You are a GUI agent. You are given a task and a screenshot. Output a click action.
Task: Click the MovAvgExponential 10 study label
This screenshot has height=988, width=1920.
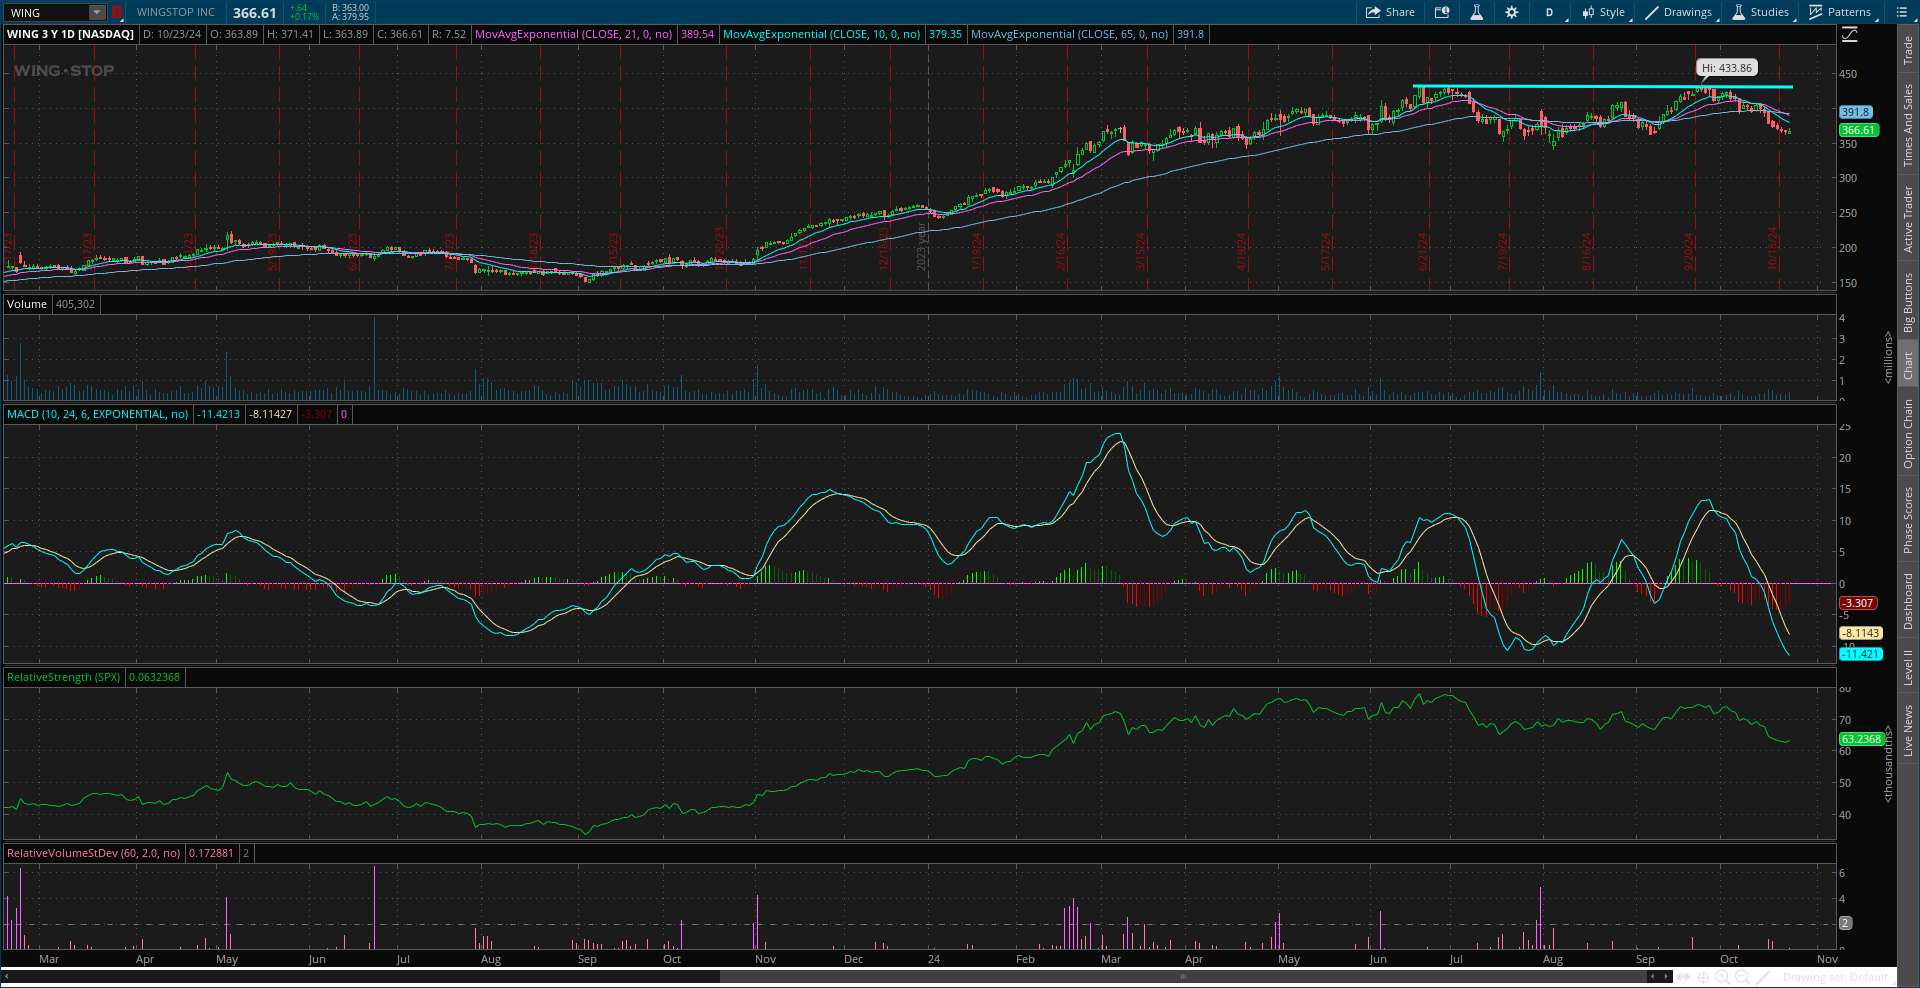pos(821,34)
